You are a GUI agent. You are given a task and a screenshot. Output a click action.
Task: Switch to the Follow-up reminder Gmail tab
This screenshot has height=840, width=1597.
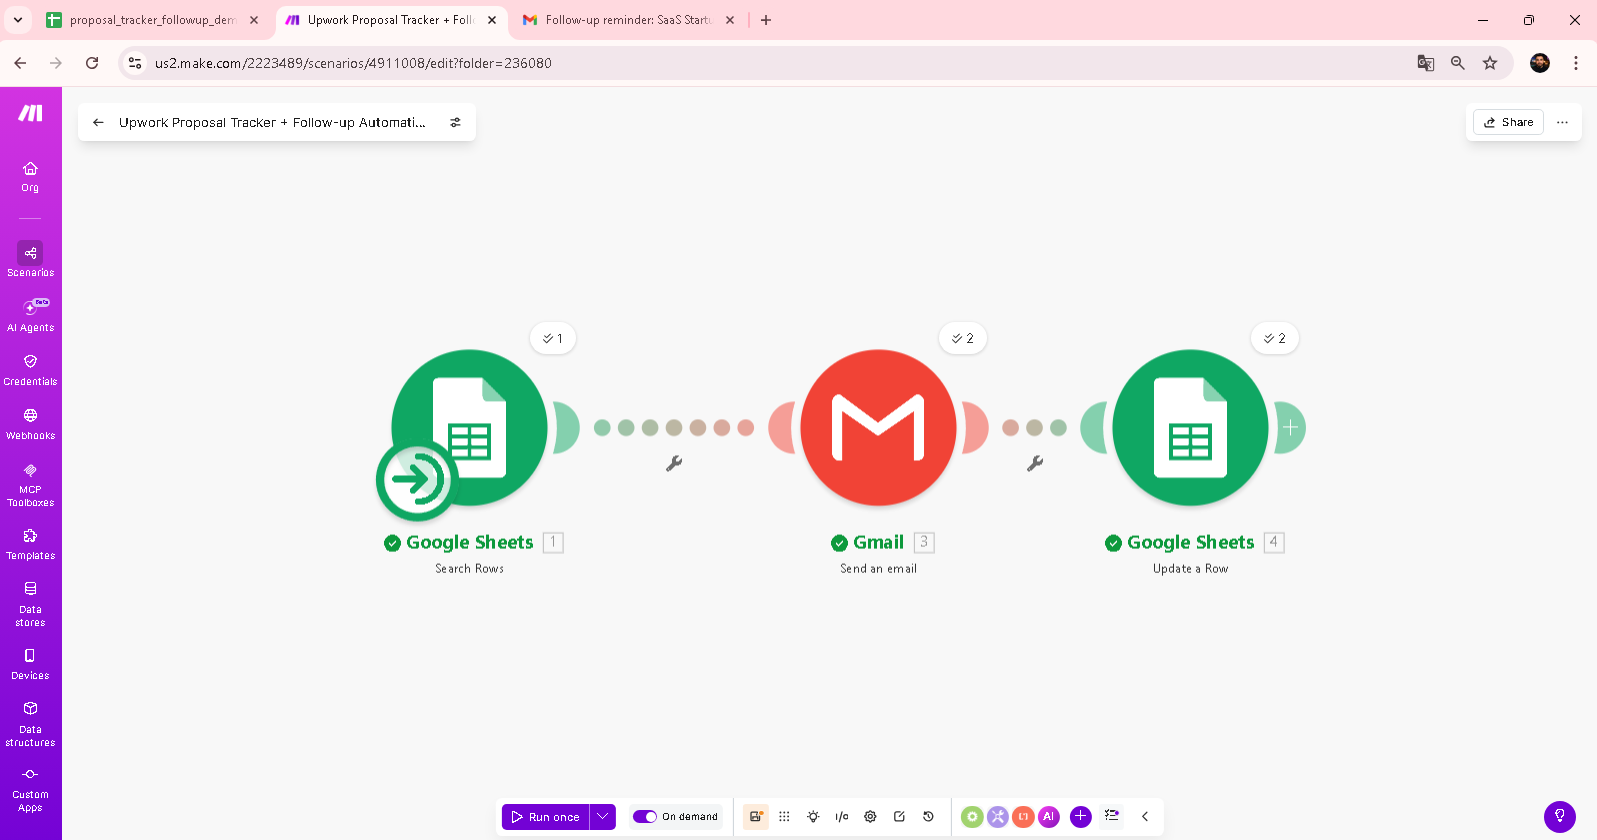pos(628,20)
